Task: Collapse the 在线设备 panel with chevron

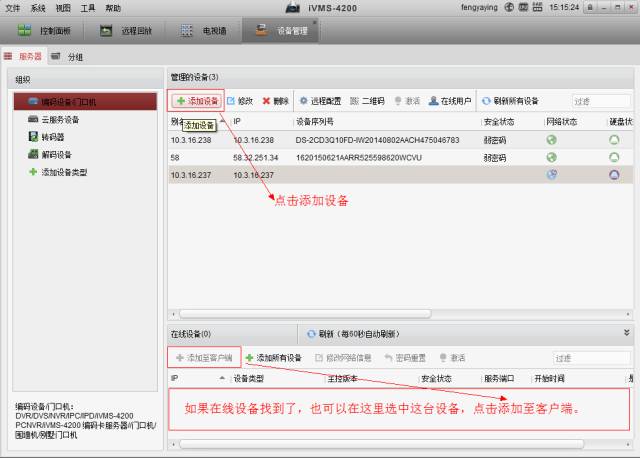Action: 627,332
